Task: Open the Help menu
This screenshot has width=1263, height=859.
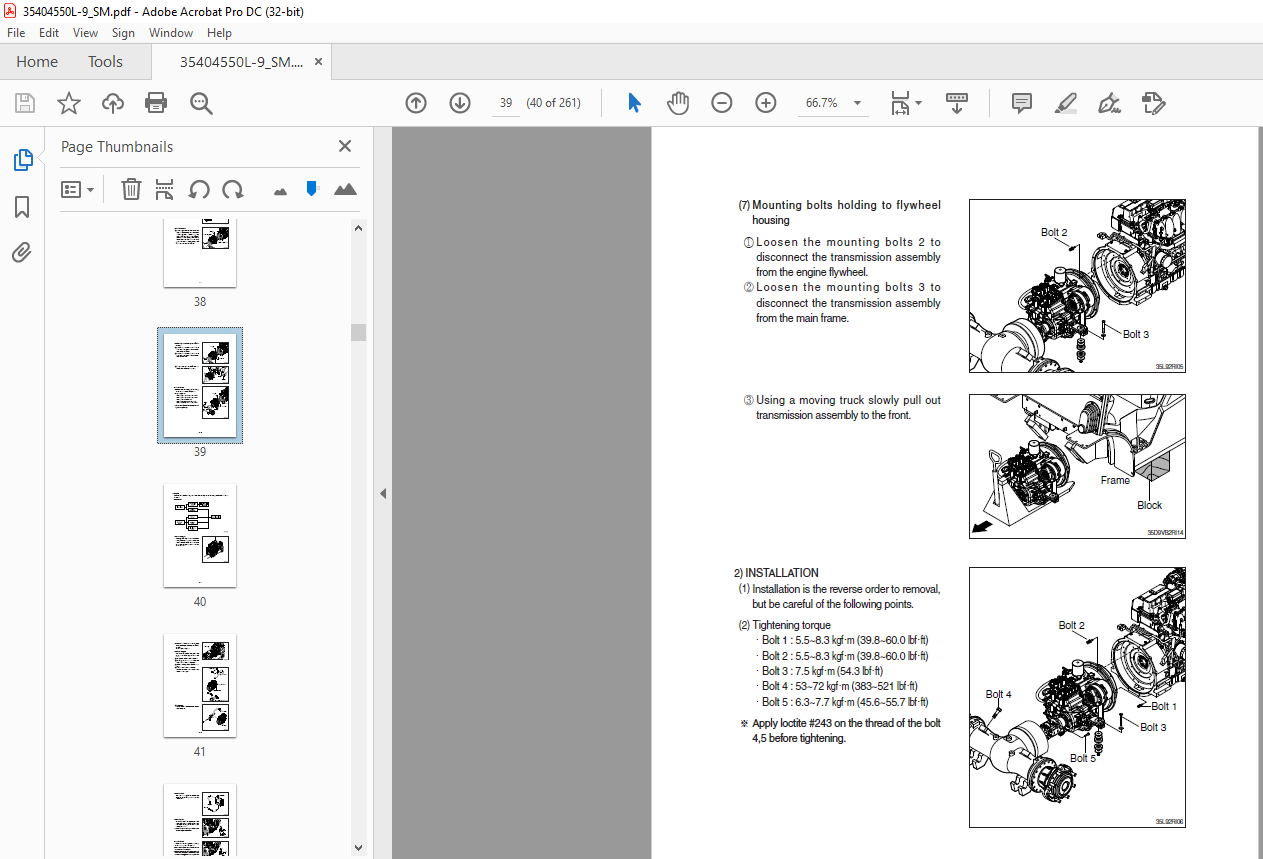Action: (x=219, y=33)
